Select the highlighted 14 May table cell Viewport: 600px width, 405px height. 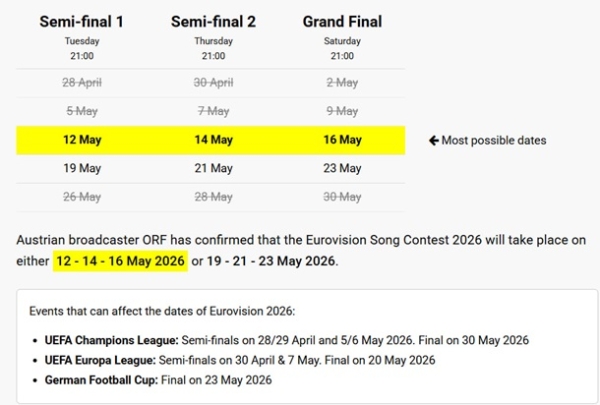tap(211, 140)
